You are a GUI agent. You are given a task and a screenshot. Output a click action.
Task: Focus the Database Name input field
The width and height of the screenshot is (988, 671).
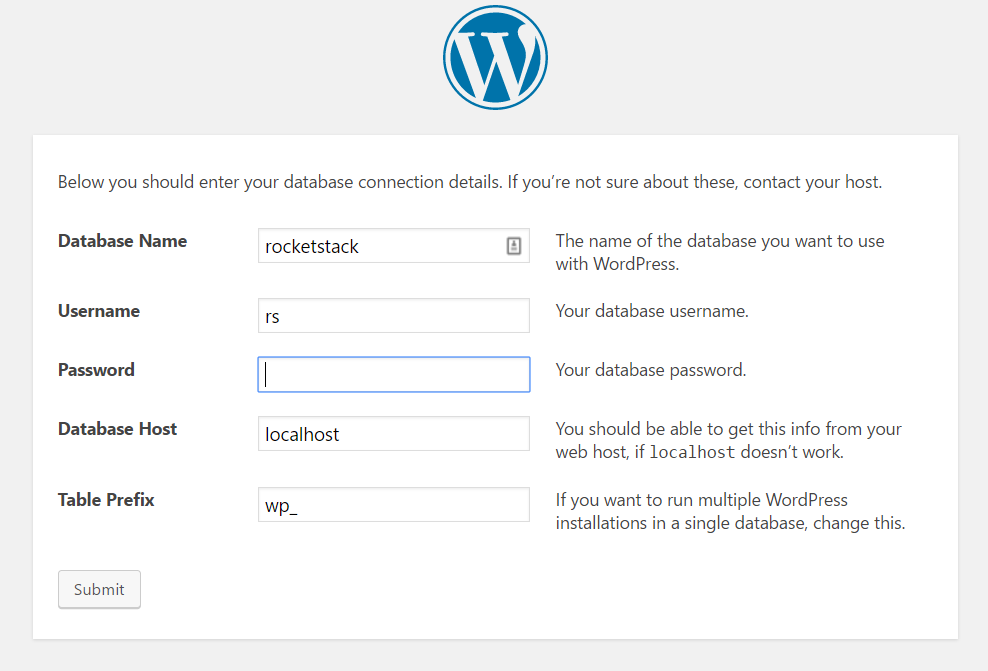394,246
